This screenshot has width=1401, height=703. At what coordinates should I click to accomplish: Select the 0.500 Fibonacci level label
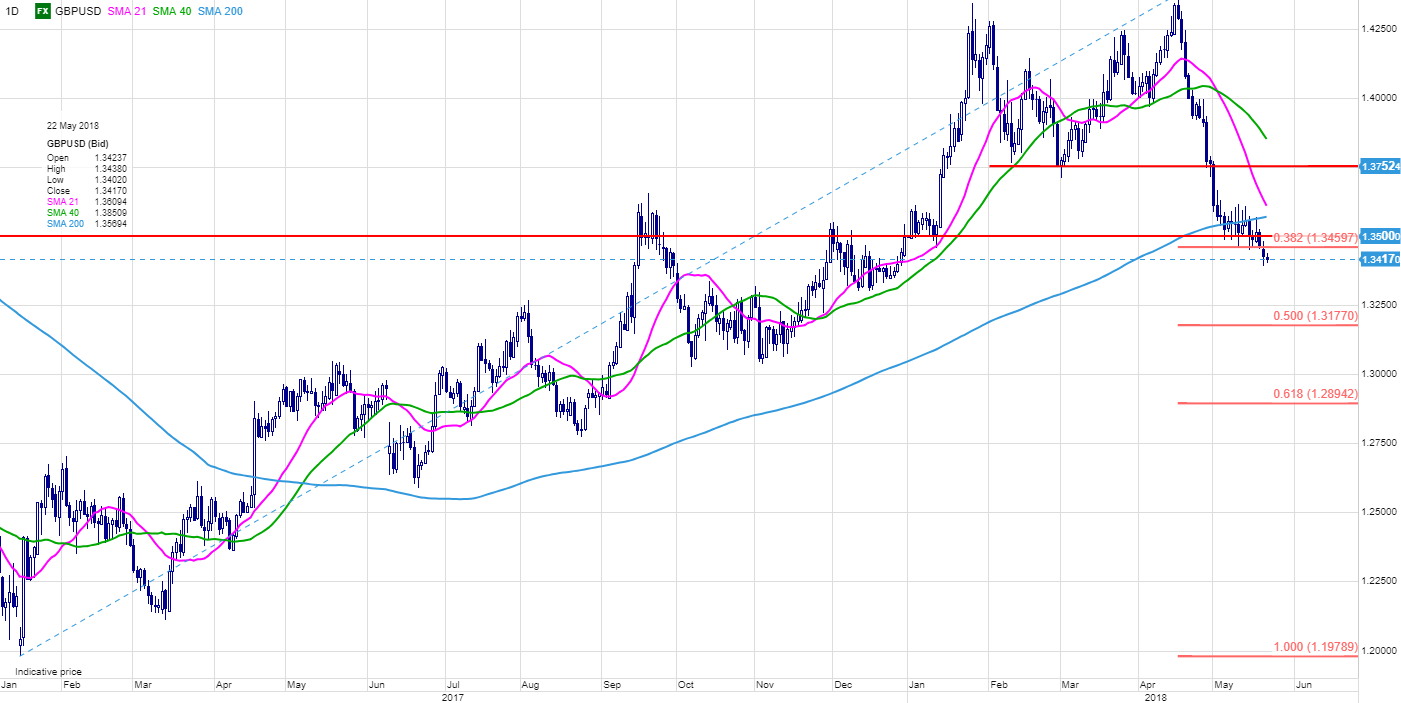[1314, 316]
